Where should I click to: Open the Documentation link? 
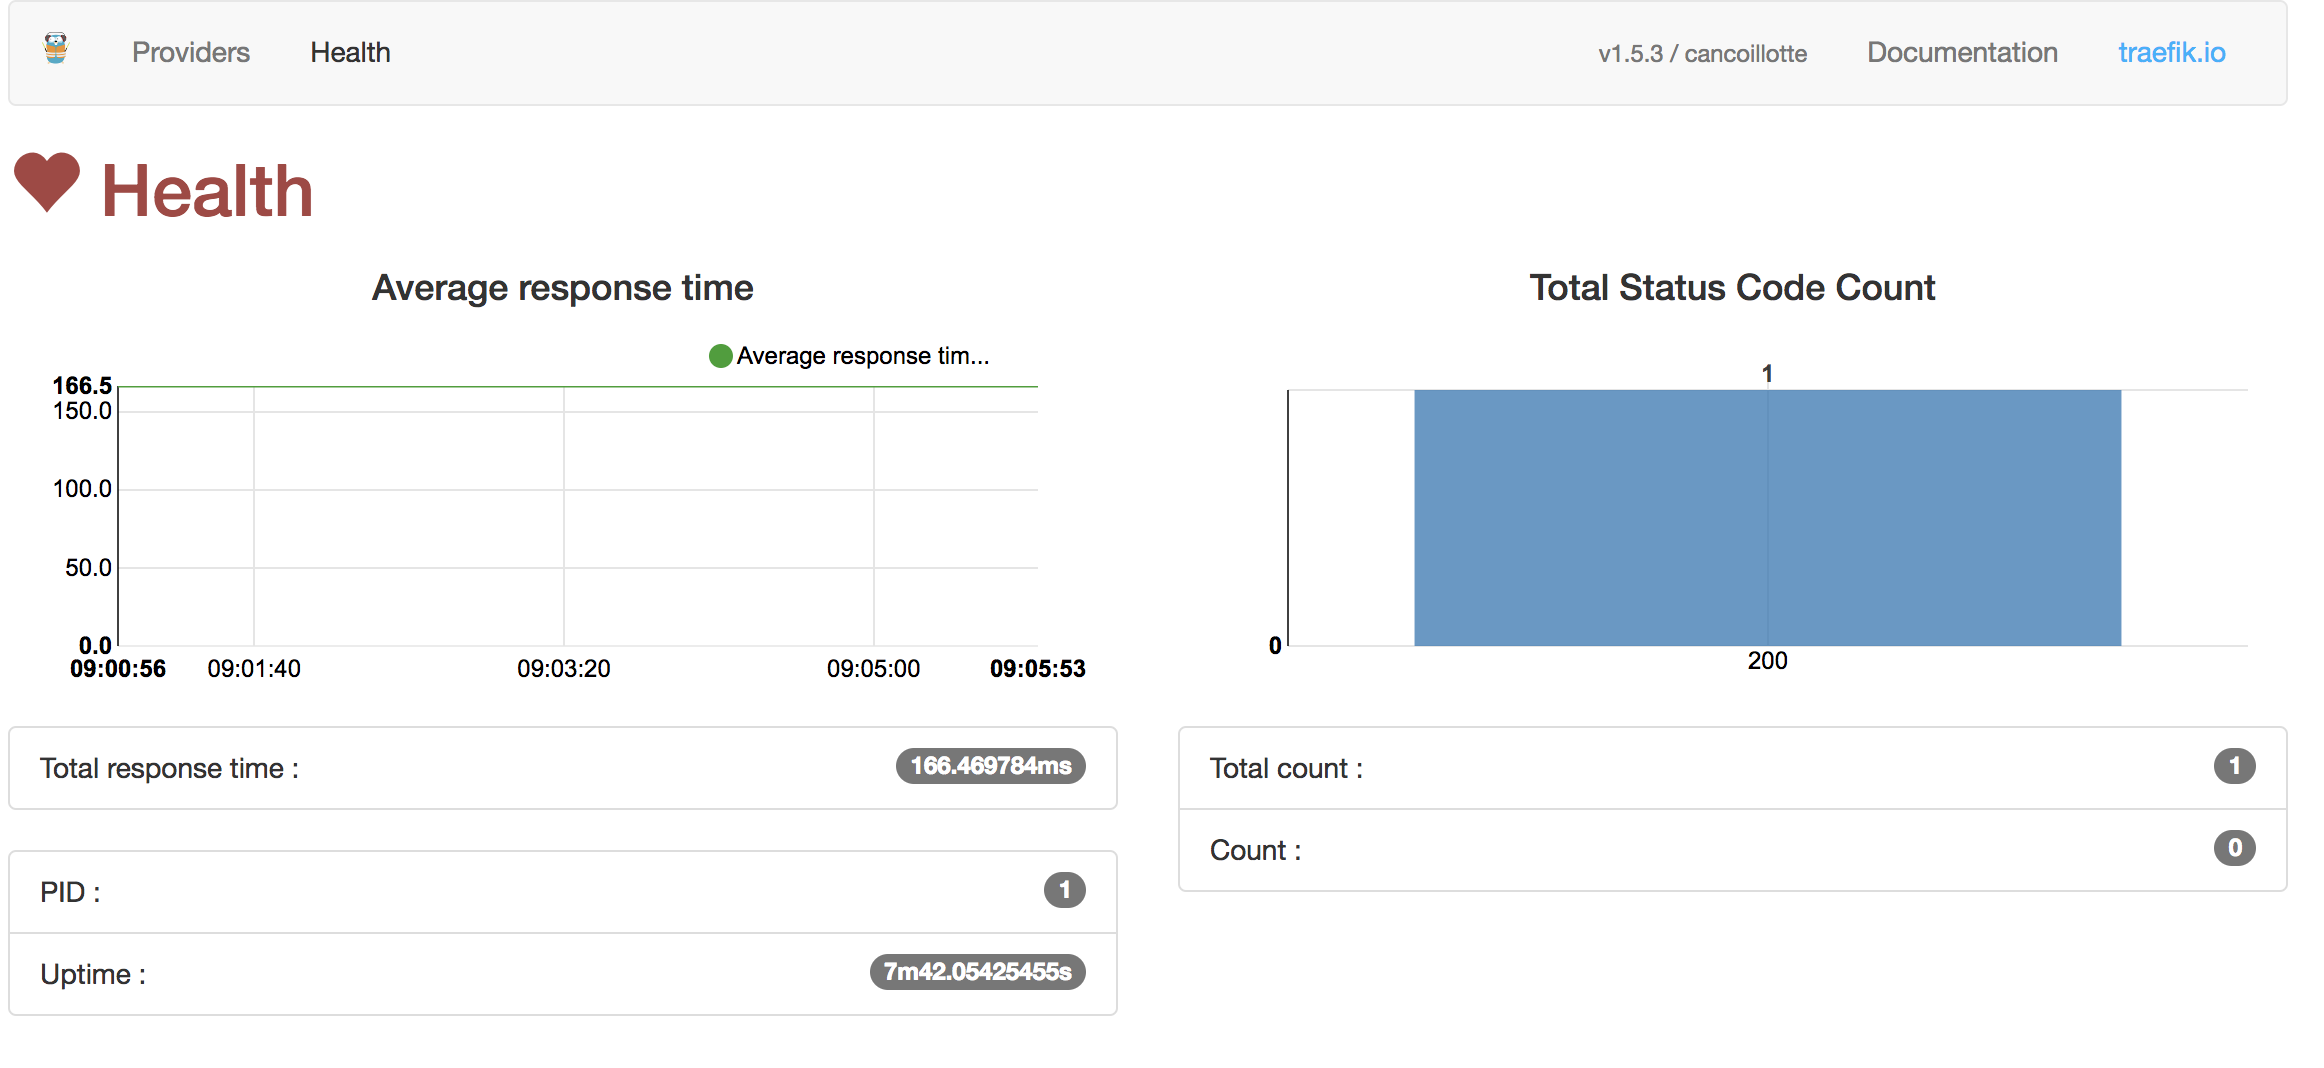(x=1962, y=52)
